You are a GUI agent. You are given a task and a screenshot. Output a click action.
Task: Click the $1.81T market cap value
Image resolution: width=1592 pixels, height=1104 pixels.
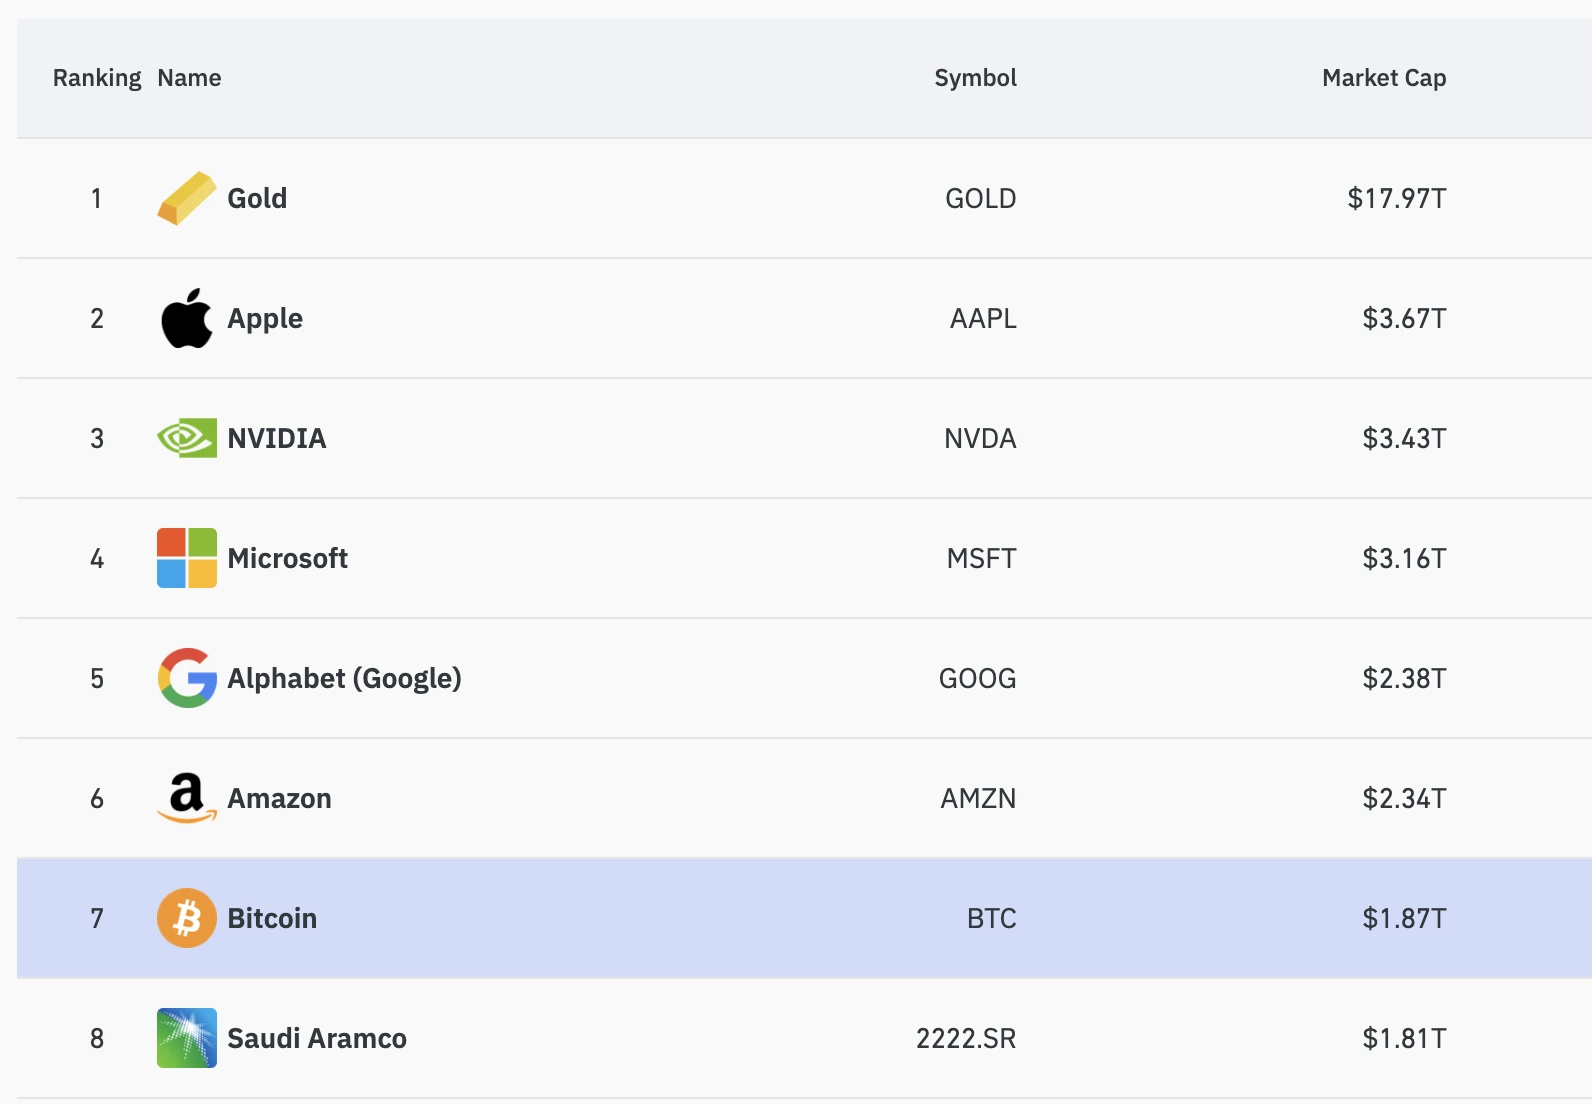1404,1038
